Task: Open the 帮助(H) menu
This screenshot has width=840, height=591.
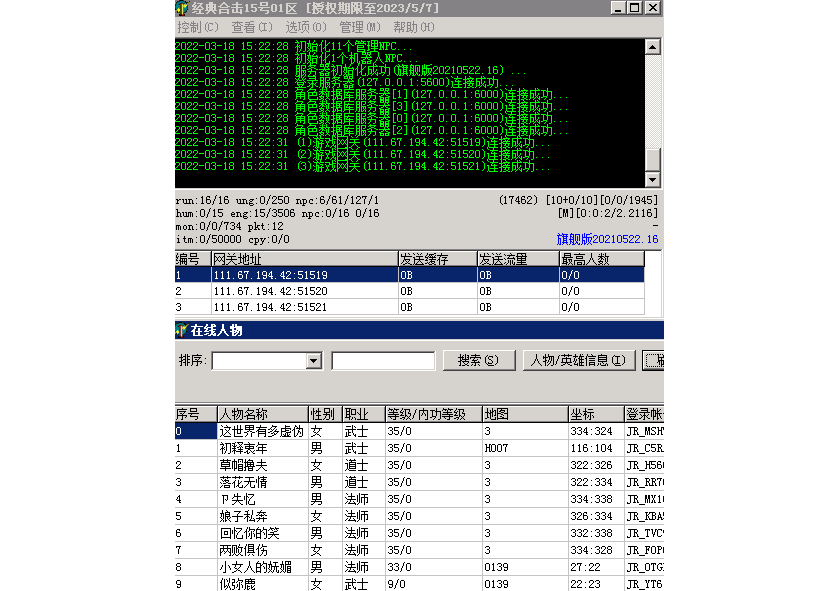Action: point(413,27)
